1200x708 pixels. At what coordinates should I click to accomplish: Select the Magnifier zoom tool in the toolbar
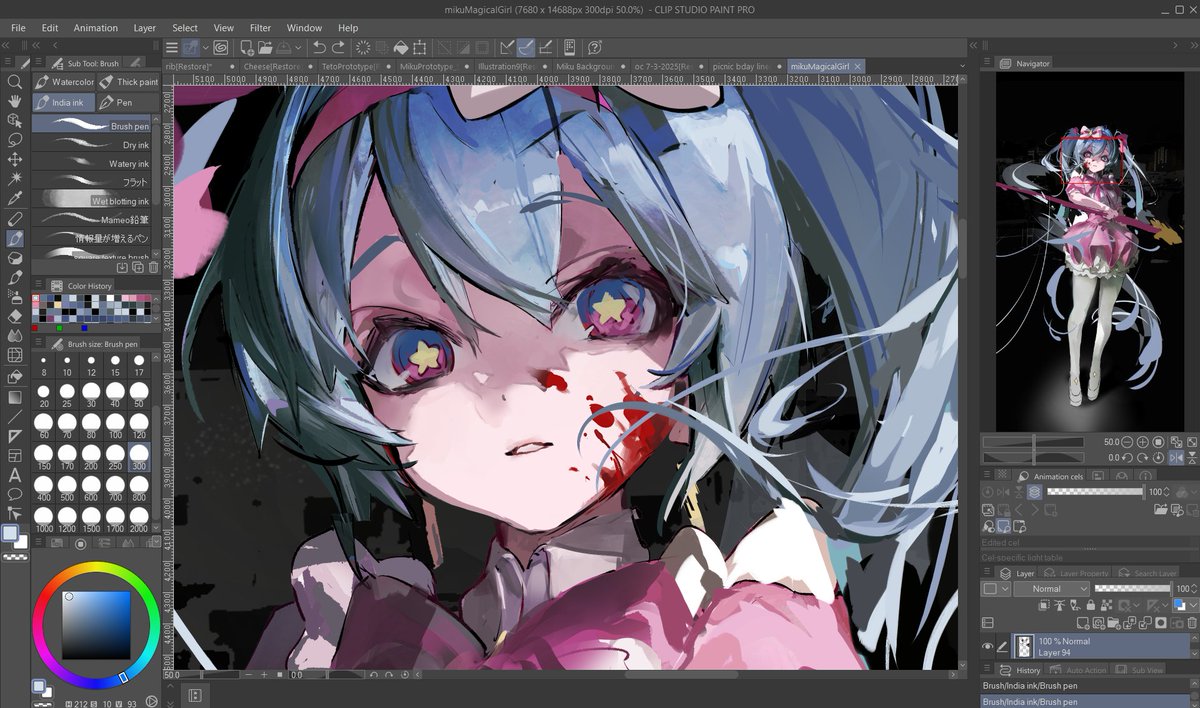[x=14, y=82]
